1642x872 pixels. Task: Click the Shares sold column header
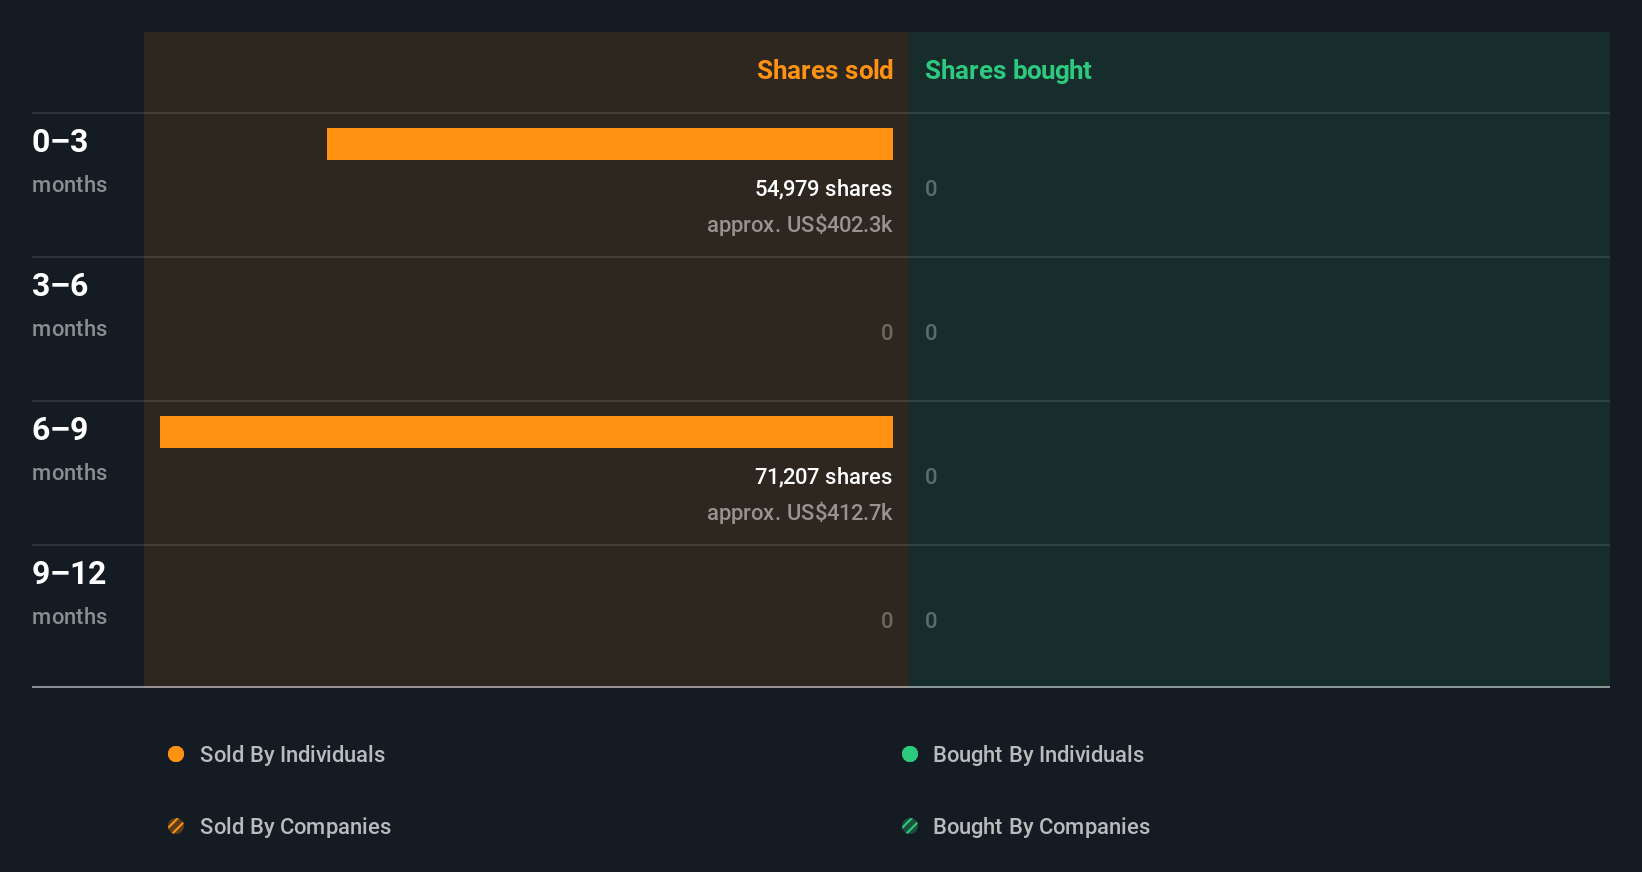pos(825,70)
